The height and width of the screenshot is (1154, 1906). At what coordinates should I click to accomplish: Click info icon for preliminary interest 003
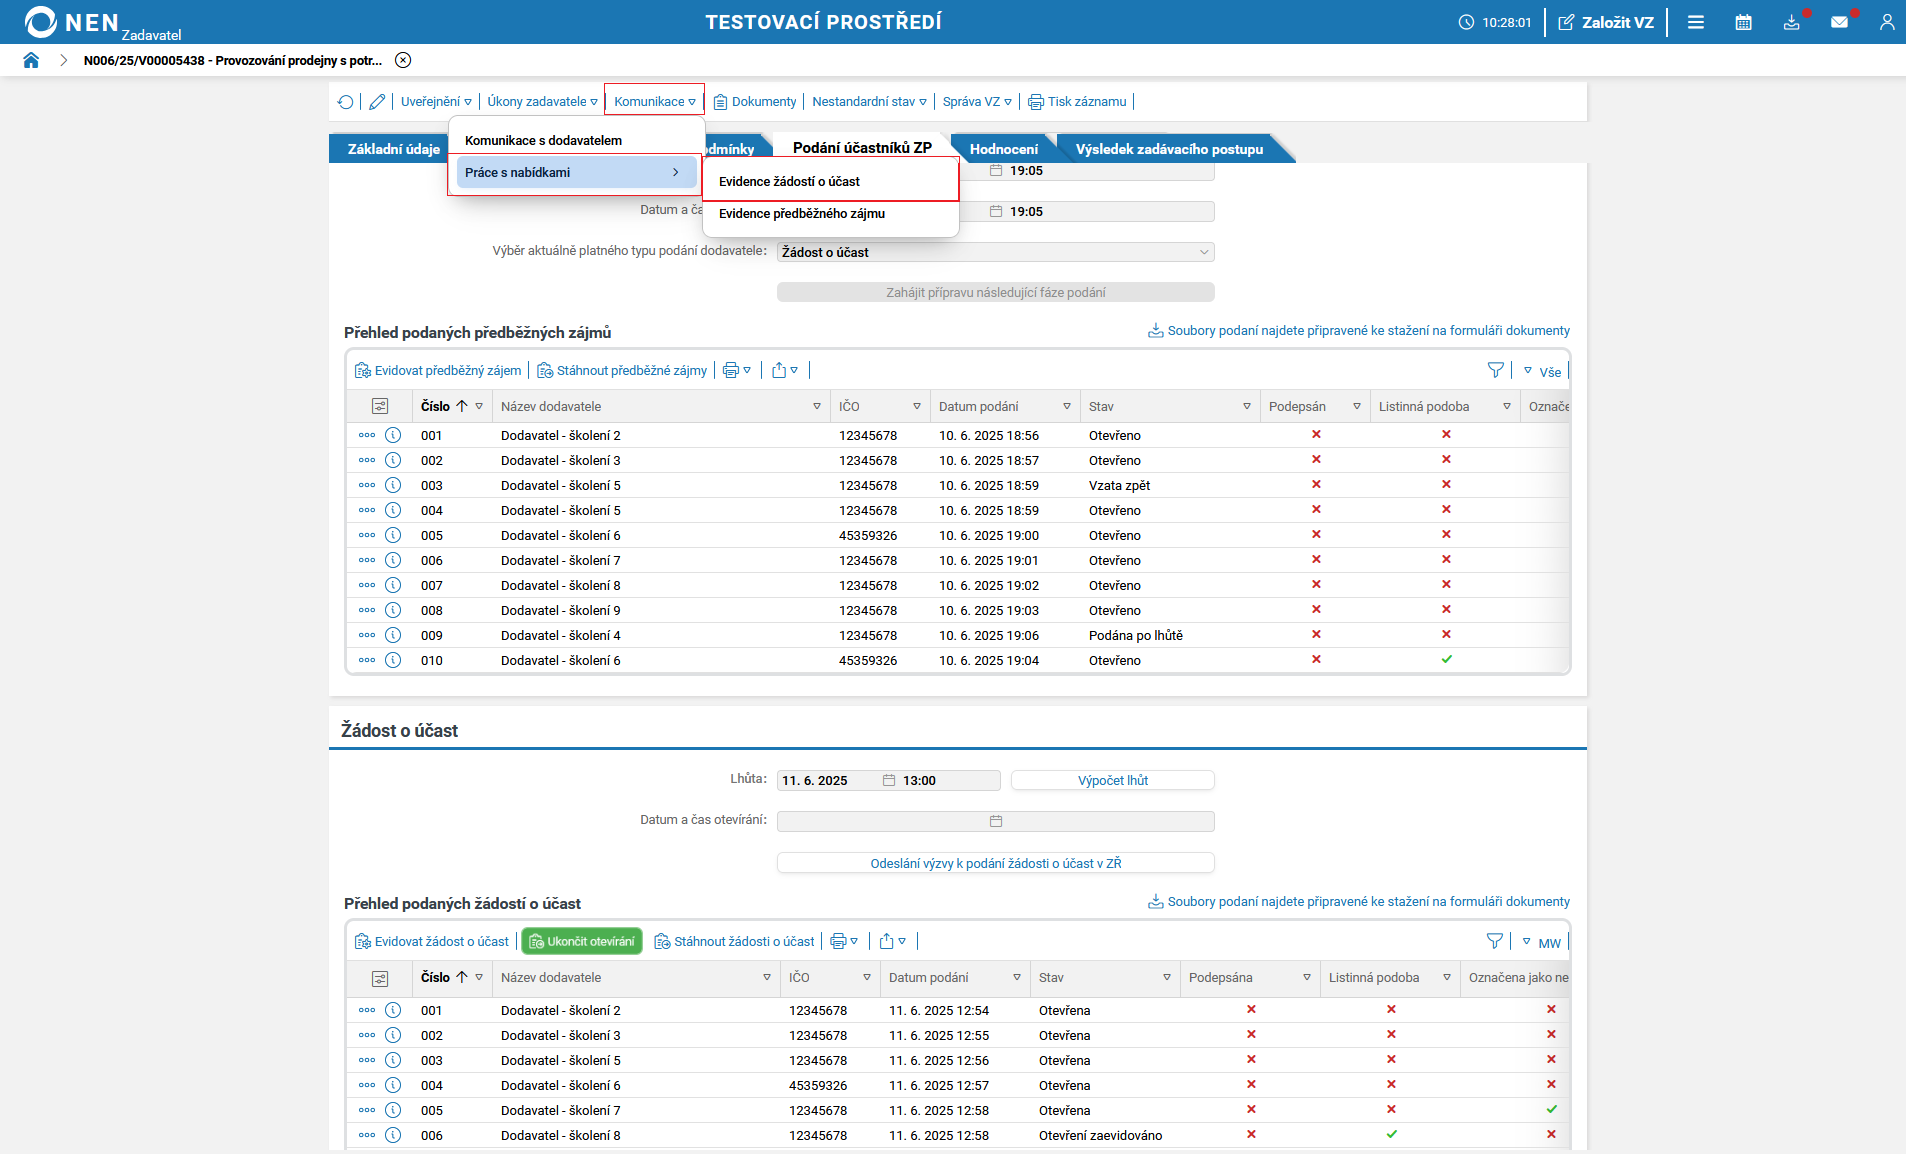pyautogui.click(x=393, y=485)
